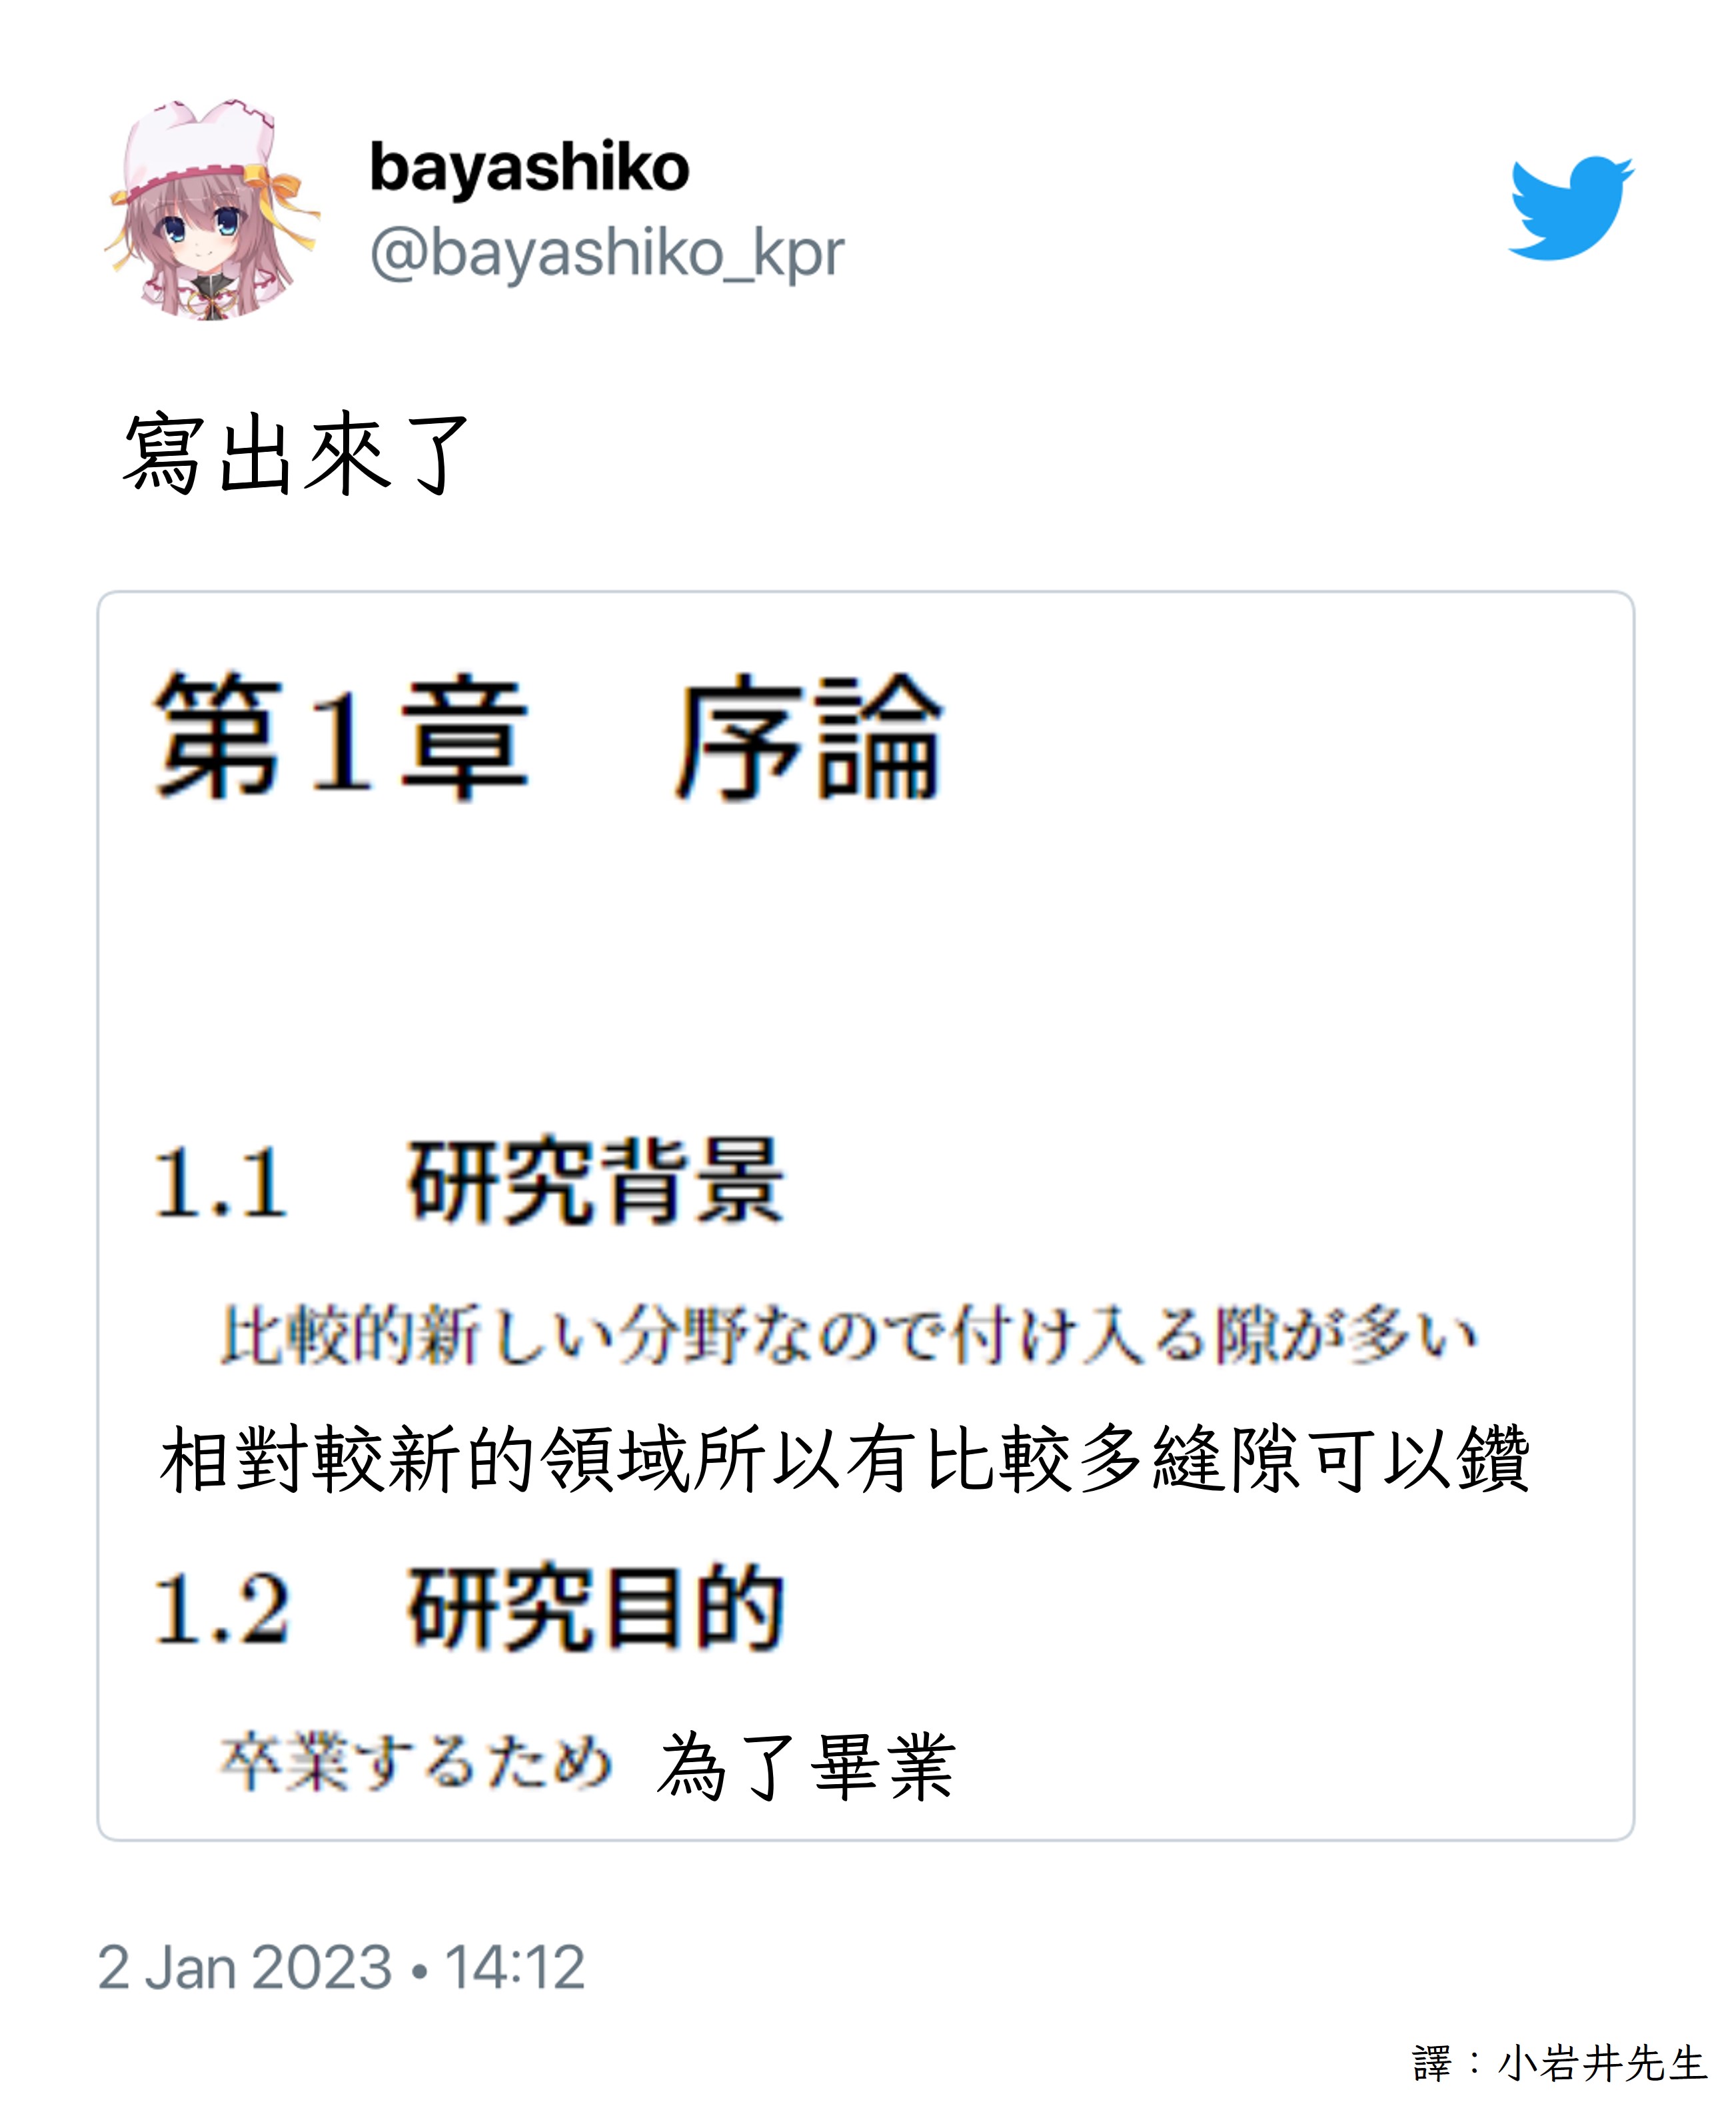Open the 2 Jan 2023 date link

[244, 1967]
